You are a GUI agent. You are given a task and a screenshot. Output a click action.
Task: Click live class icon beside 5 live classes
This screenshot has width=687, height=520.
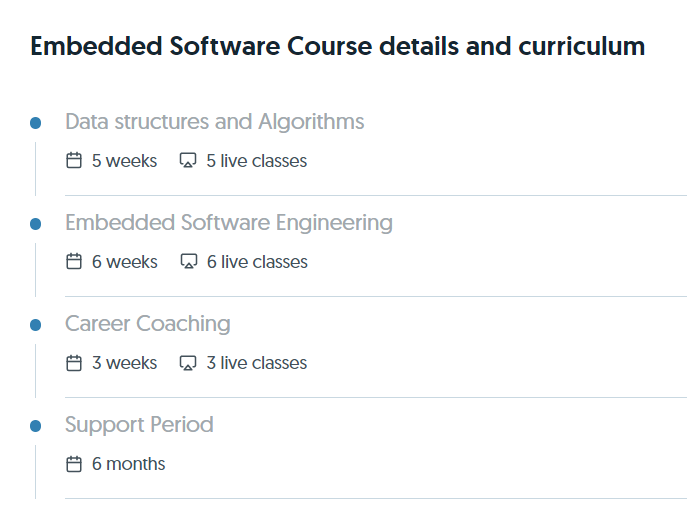click(x=188, y=161)
